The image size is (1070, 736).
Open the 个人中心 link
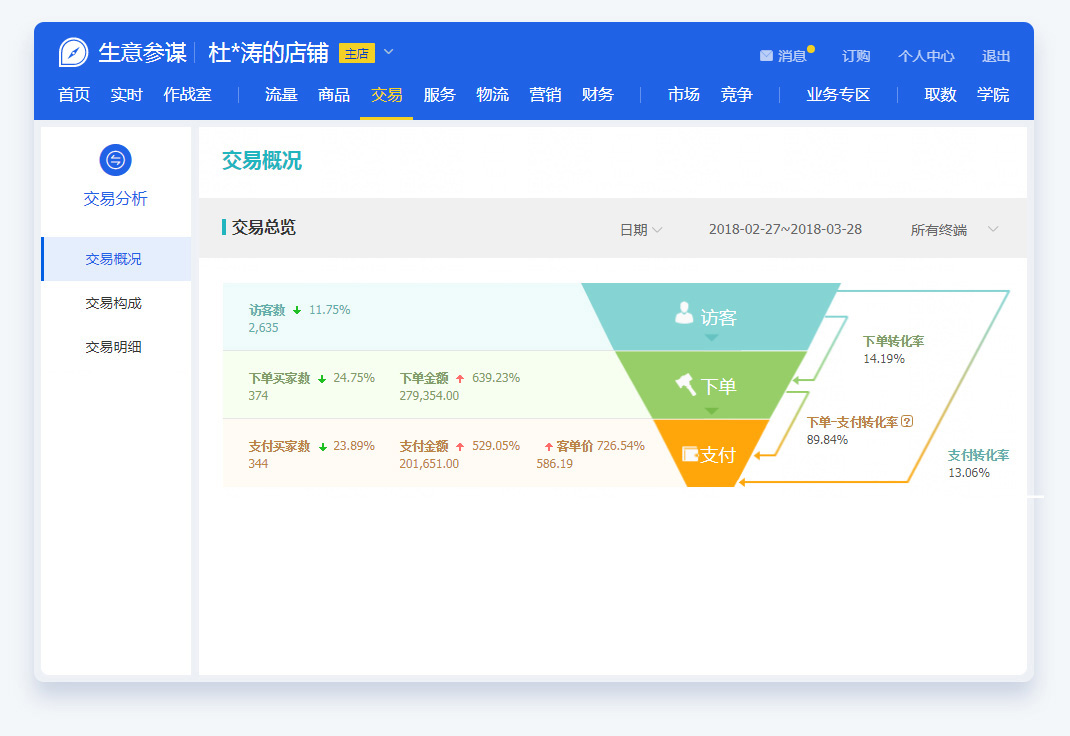tap(926, 56)
